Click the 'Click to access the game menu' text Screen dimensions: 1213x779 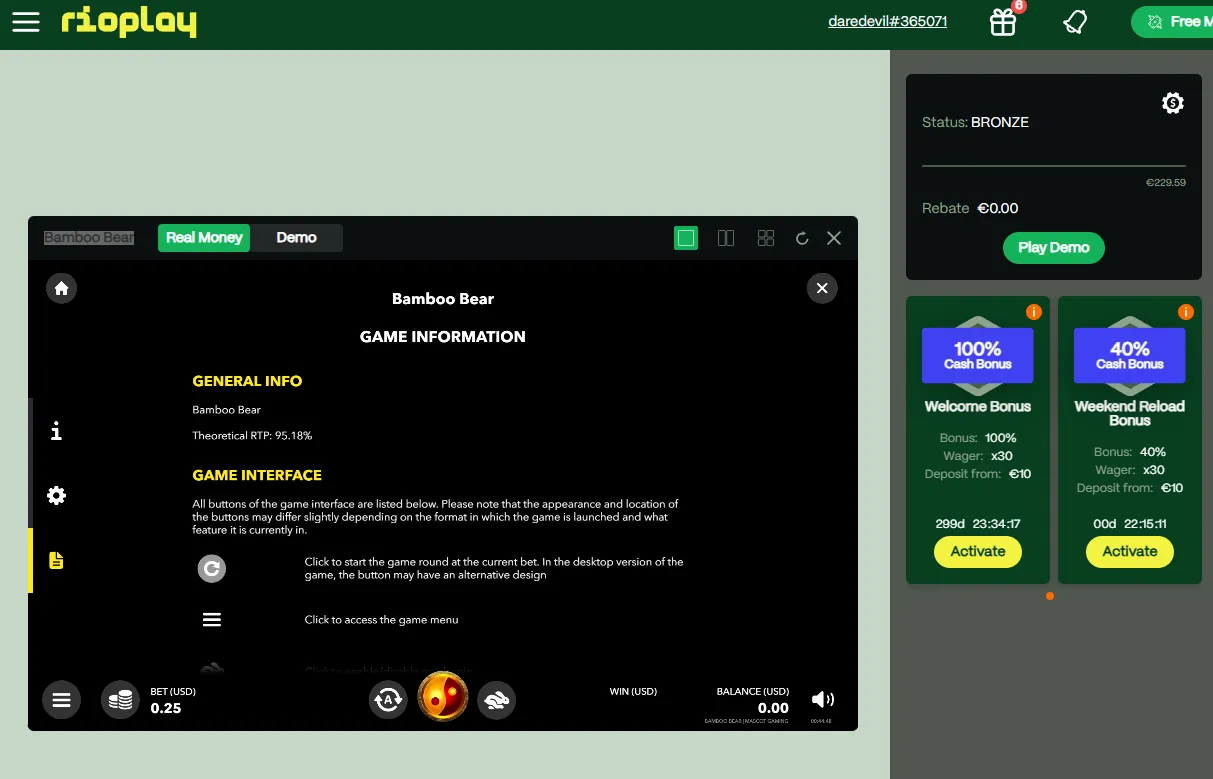pyautogui.click(x=382, y=620)
